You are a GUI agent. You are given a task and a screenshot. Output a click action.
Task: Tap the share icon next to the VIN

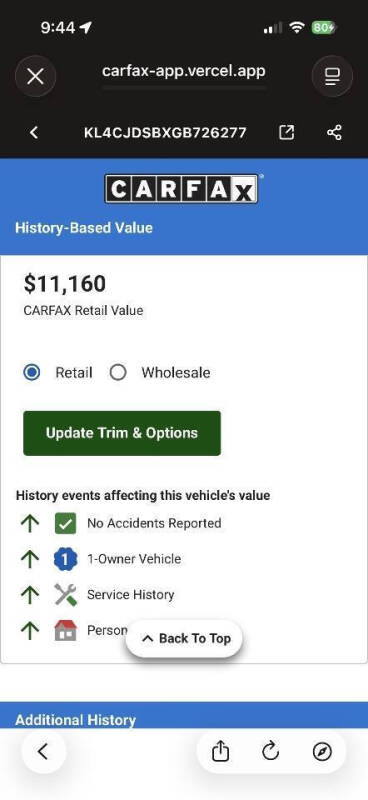[334, 133]
